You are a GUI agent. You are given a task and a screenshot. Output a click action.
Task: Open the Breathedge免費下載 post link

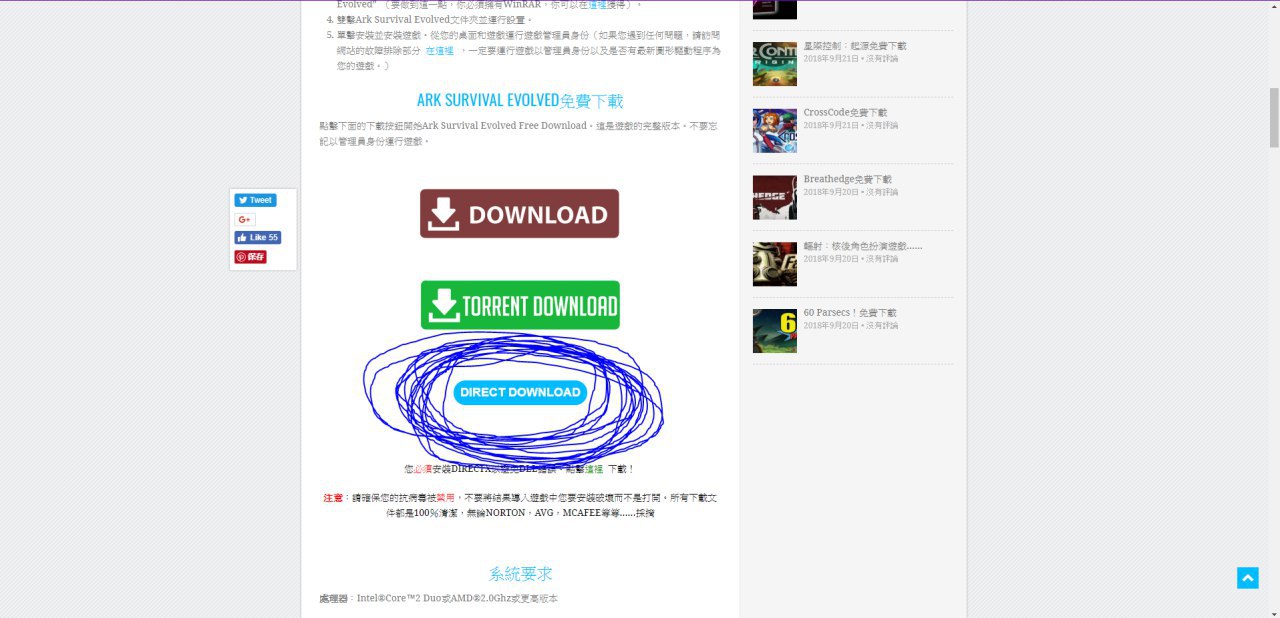click(848, 179)
